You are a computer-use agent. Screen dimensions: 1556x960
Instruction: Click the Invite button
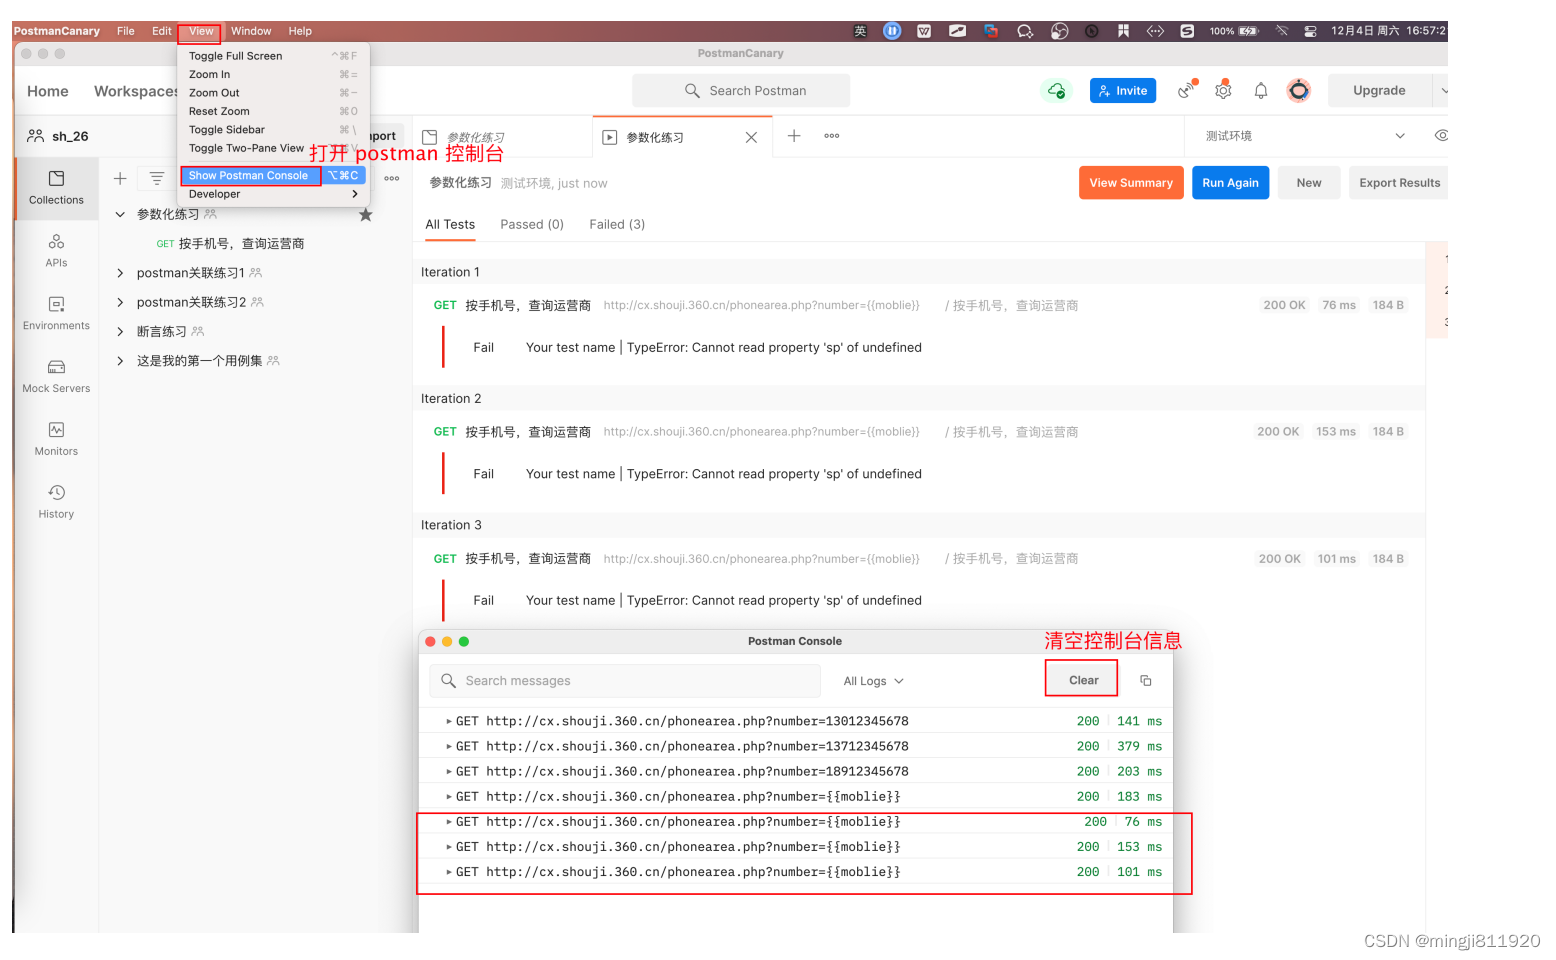[x=1123, y=91]
